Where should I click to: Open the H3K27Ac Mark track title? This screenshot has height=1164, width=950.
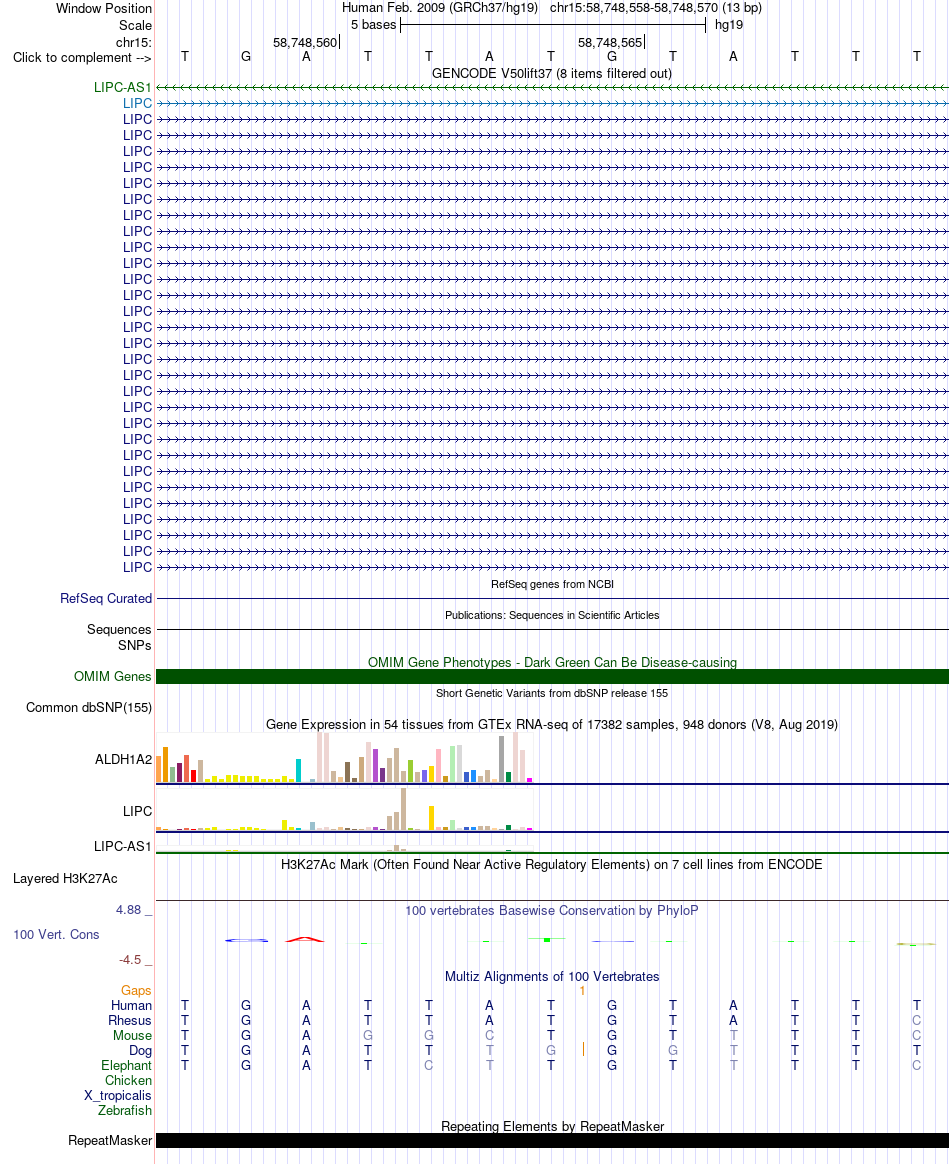[x=552, y=865]
